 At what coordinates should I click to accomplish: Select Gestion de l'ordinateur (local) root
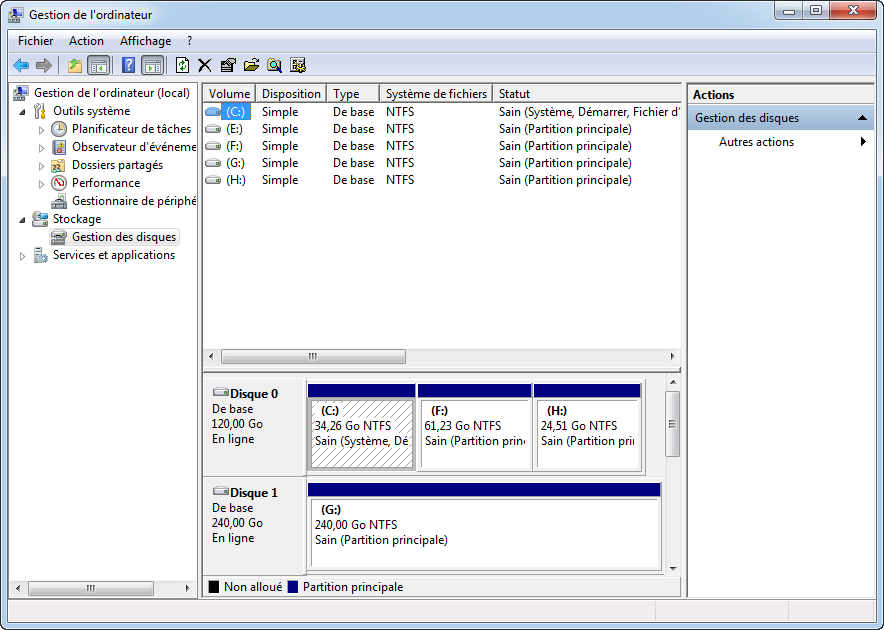pyautogui.click(x=112, y=93)
